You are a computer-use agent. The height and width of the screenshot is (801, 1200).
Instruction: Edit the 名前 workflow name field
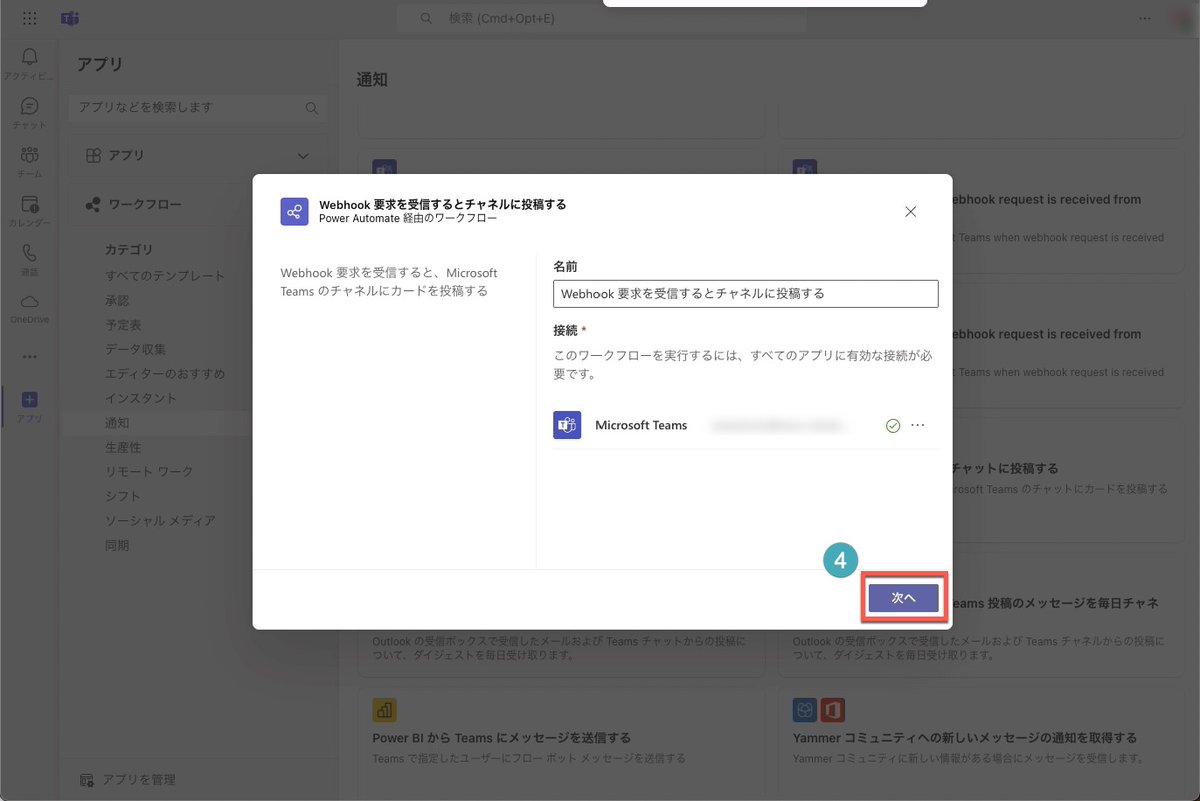[x=745, y=294]
